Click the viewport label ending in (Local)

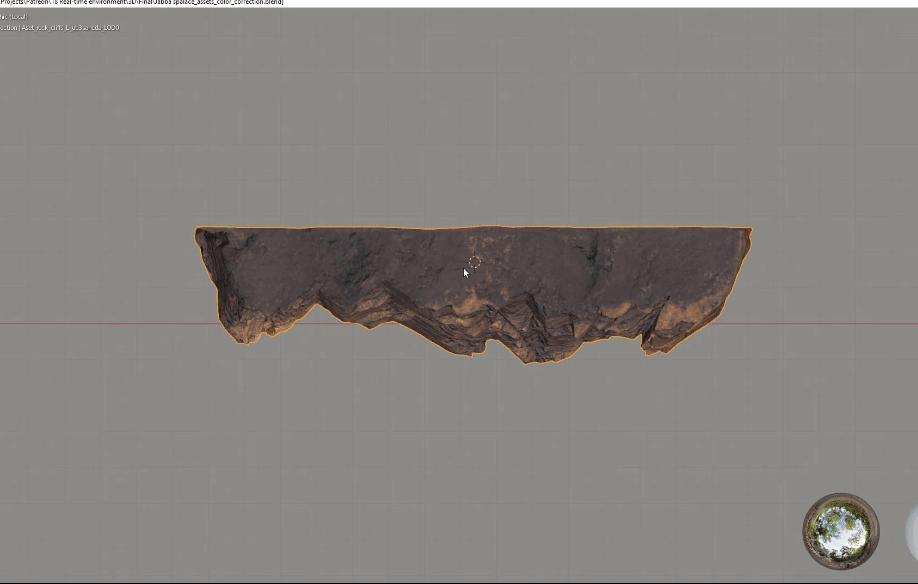pos(14,17)
